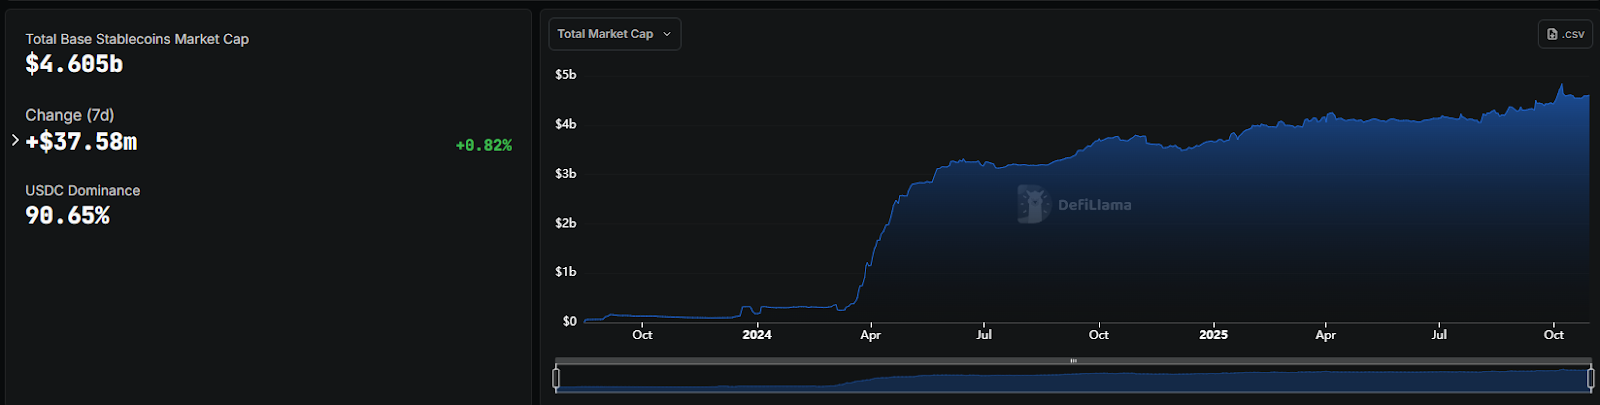This screenshot has height=405, width=1600.
Task: Click the Total Base Stablecoins Market Cap heading
Action: coord(137,39)
